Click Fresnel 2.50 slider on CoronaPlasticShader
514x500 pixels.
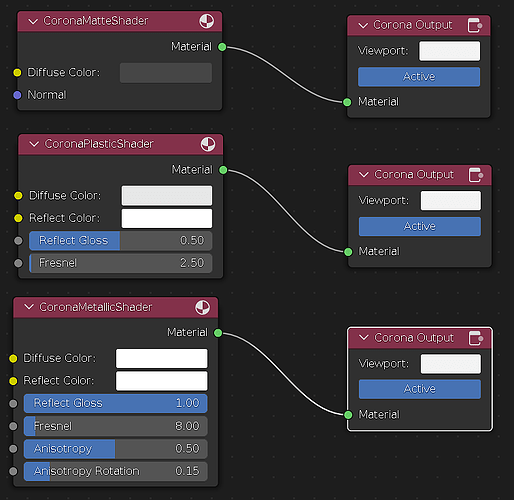coord(121,263)
